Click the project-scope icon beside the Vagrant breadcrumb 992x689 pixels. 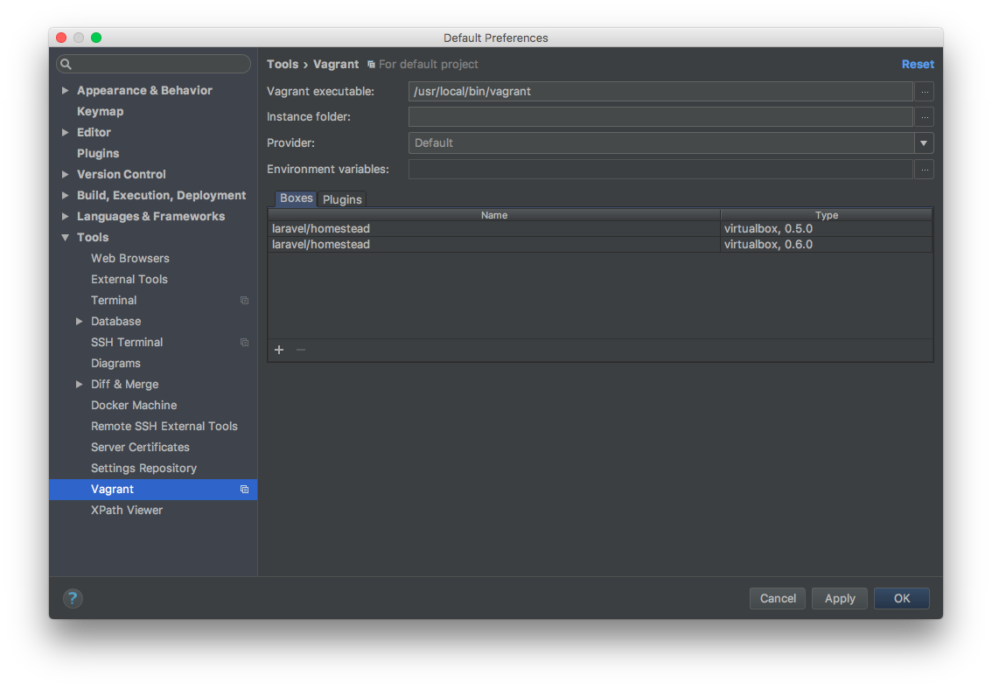(x=369, y=64)
